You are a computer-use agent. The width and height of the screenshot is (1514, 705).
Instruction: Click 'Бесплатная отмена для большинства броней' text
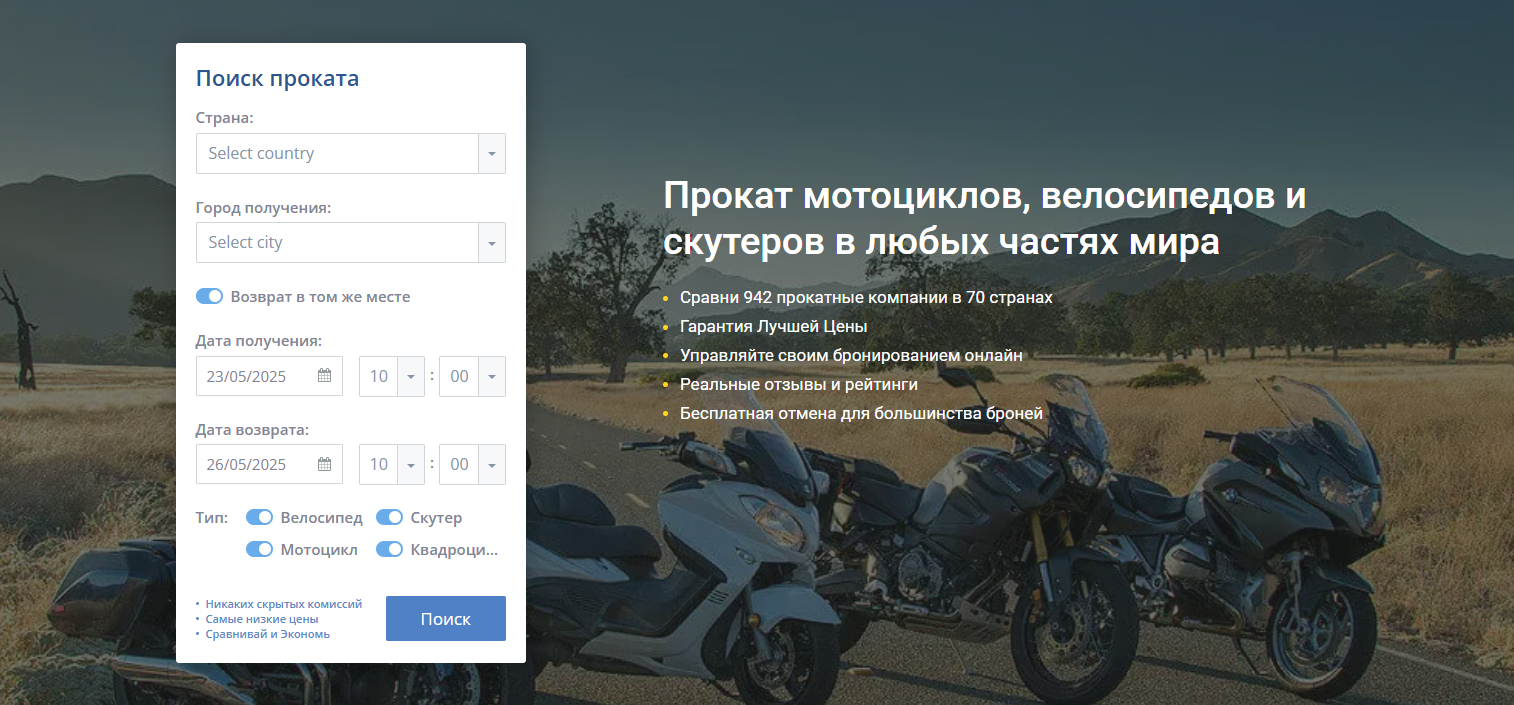861,413
